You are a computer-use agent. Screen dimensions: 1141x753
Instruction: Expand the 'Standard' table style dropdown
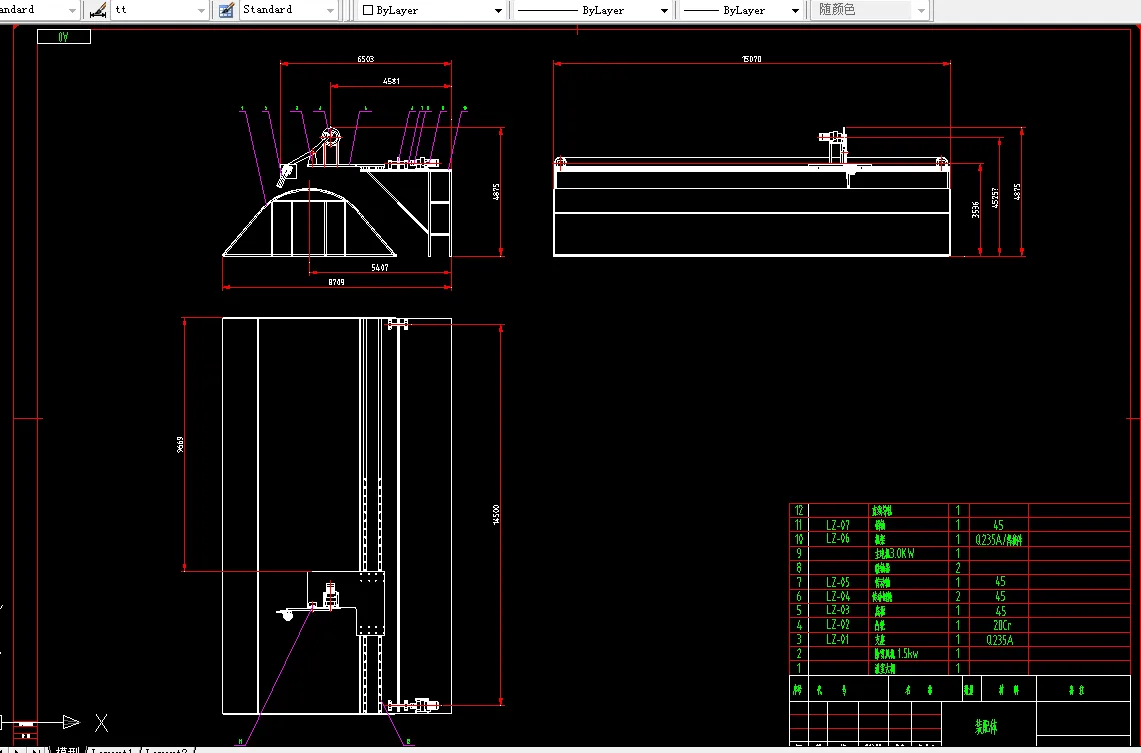pyautogui.click(x=330, y=10)
